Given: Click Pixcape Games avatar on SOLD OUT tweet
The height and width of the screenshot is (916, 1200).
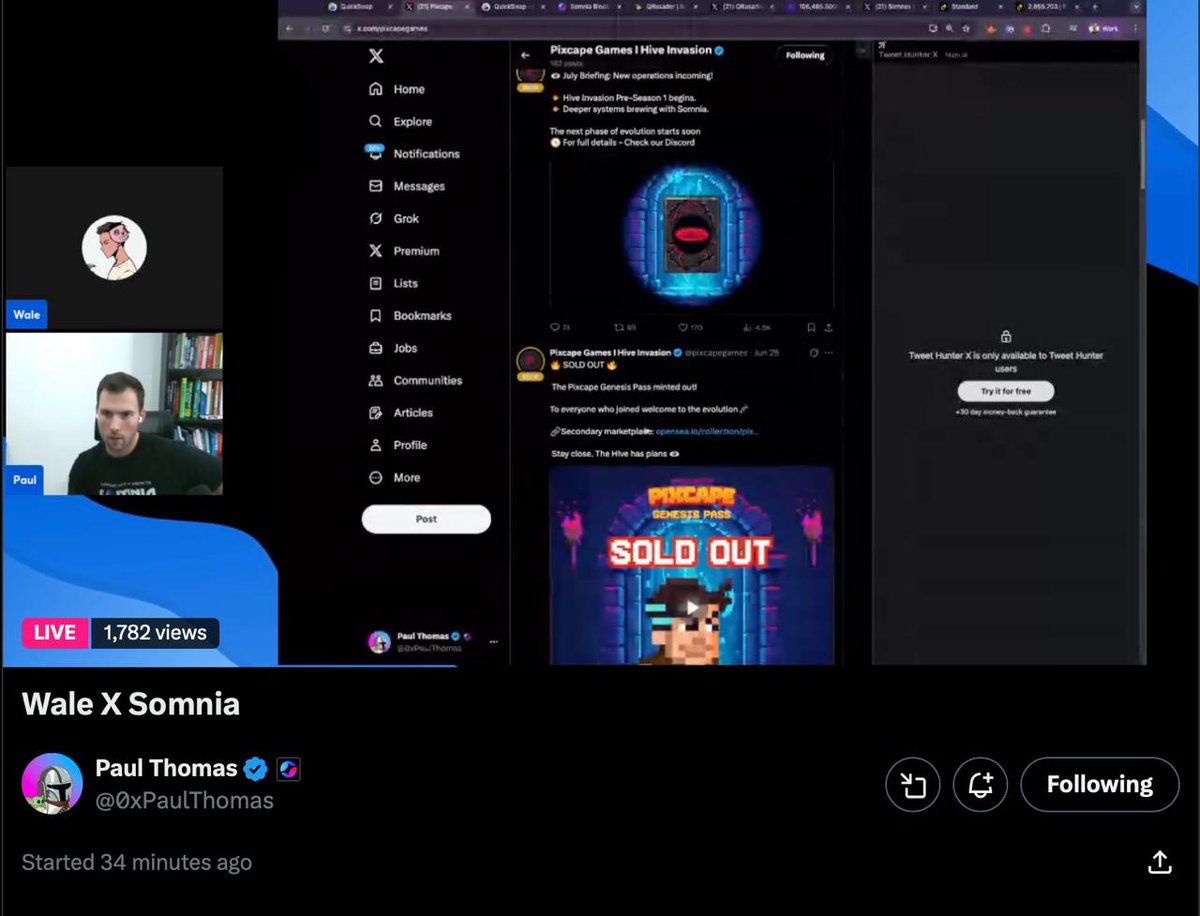Looking at the screenshot, I should pyautogui.click(x=529, y=361).
